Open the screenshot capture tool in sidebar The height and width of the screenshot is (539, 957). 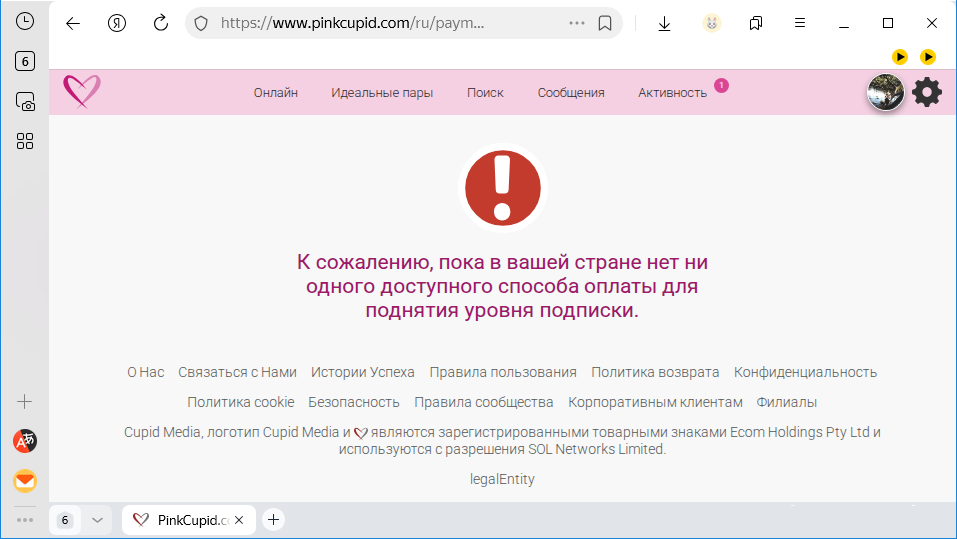pos(24,101)
